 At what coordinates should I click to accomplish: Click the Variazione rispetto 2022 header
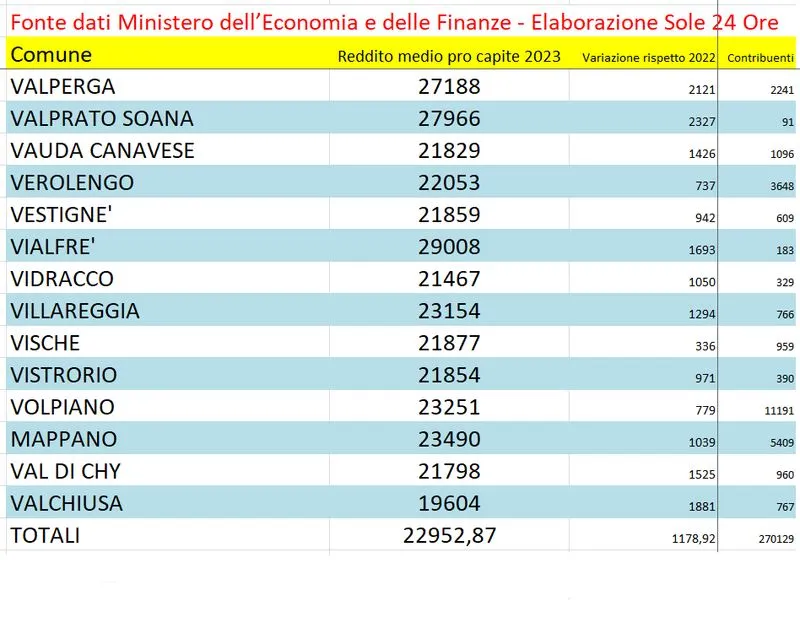(649, 58)
